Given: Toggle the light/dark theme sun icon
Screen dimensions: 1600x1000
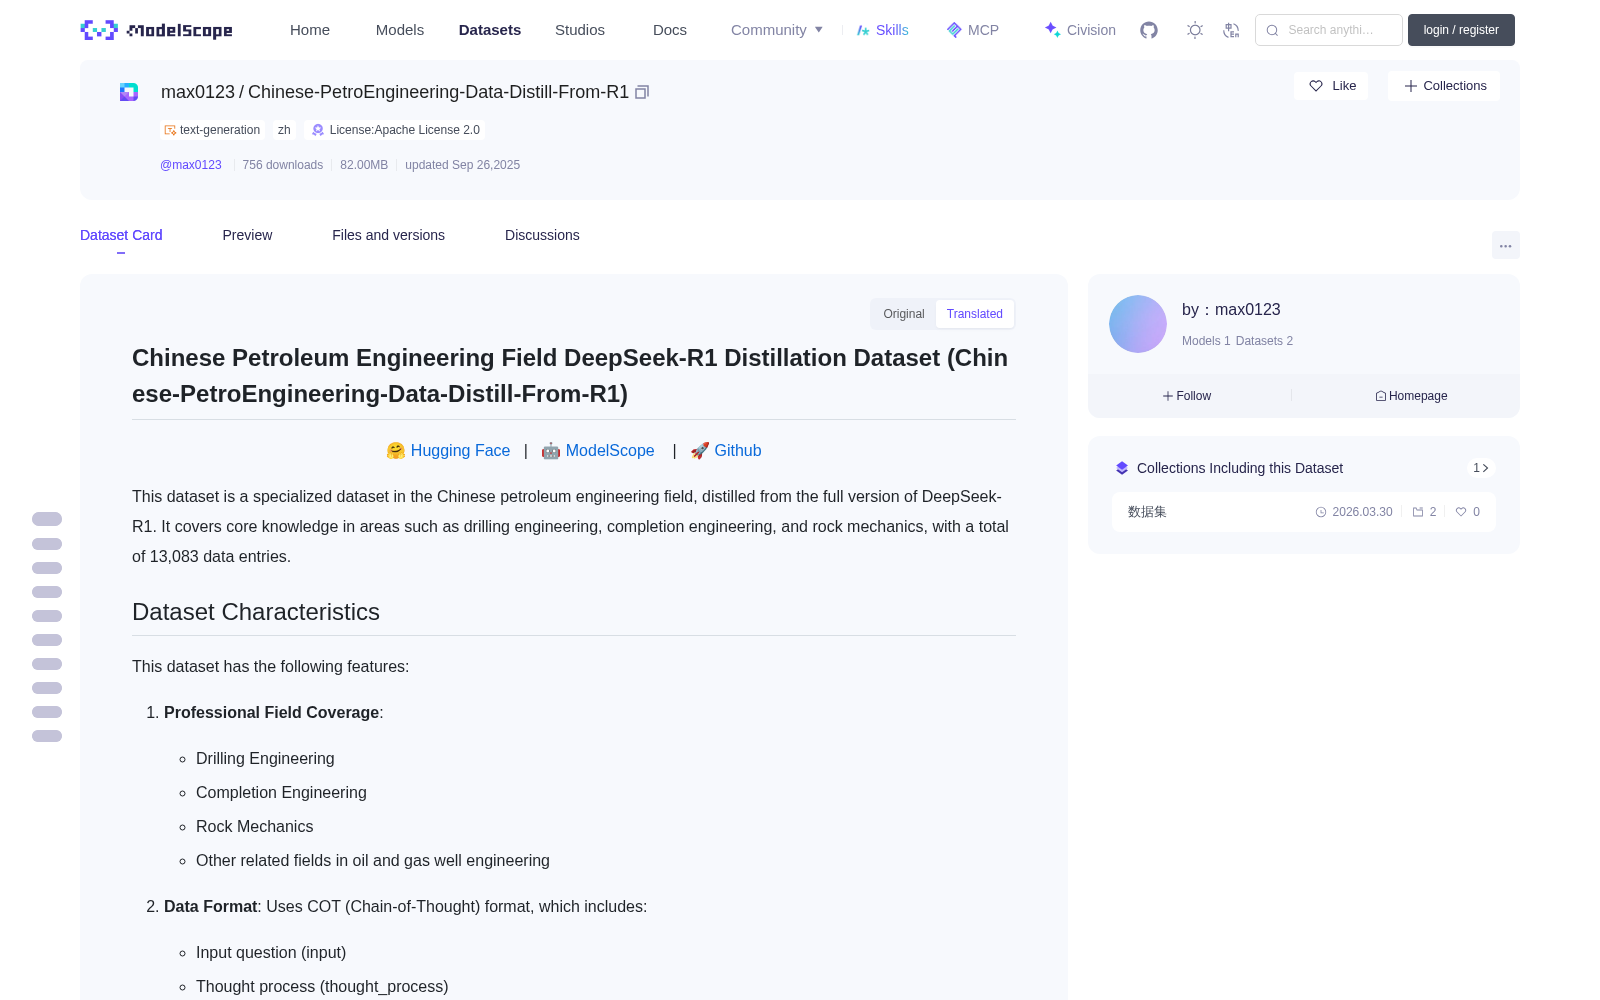Looking at the screenshot, I should coord(1195,30).
